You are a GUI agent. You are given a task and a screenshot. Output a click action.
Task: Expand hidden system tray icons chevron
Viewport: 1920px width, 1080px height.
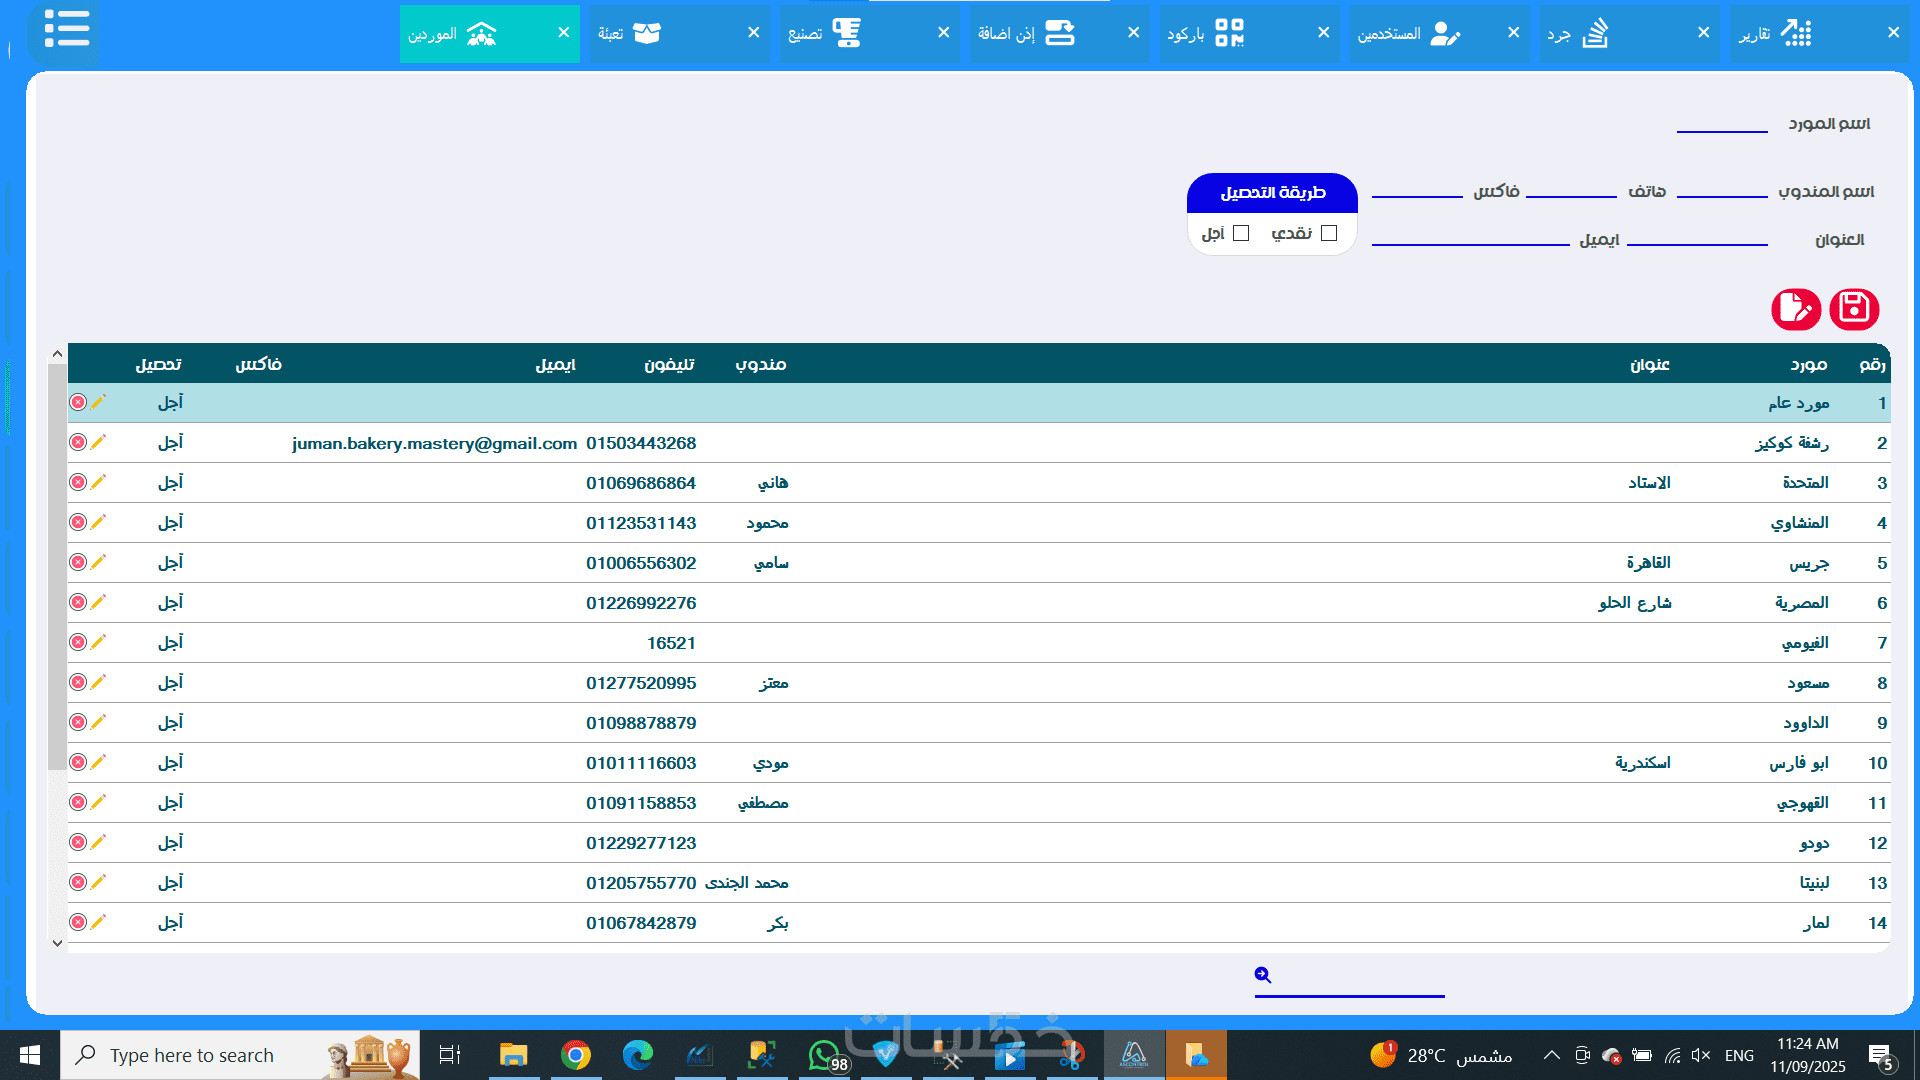(1551, 1055)
